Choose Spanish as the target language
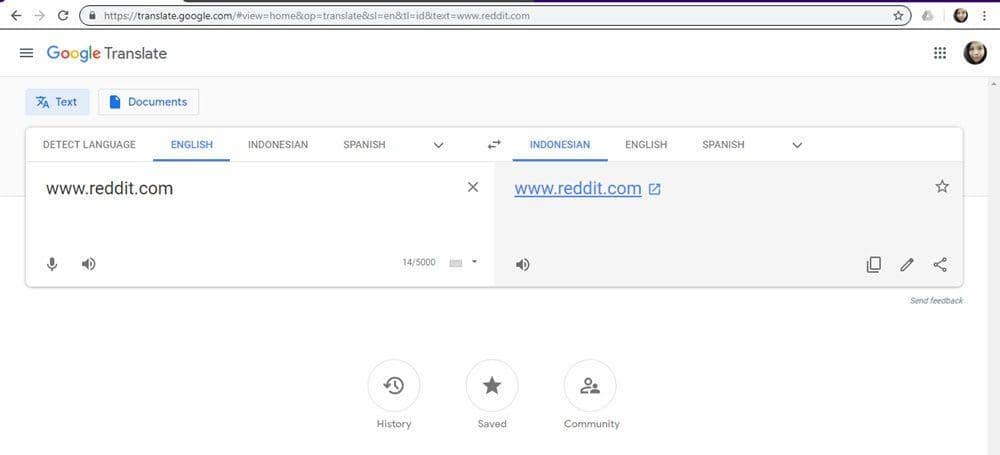This screenshot has width=1000, height=455. pos(723,145)
